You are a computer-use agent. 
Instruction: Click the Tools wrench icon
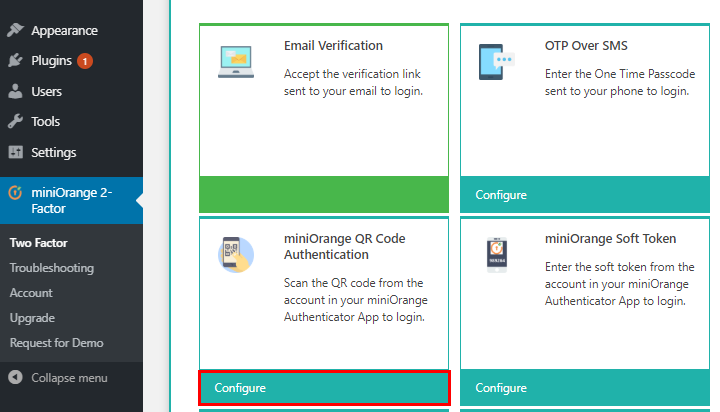click(15, 121)
